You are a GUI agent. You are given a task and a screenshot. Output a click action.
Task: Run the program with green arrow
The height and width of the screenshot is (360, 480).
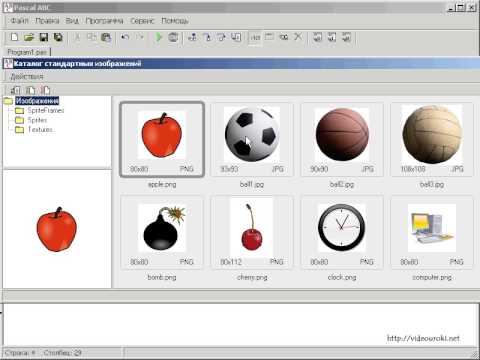click(x=159, y=37)
